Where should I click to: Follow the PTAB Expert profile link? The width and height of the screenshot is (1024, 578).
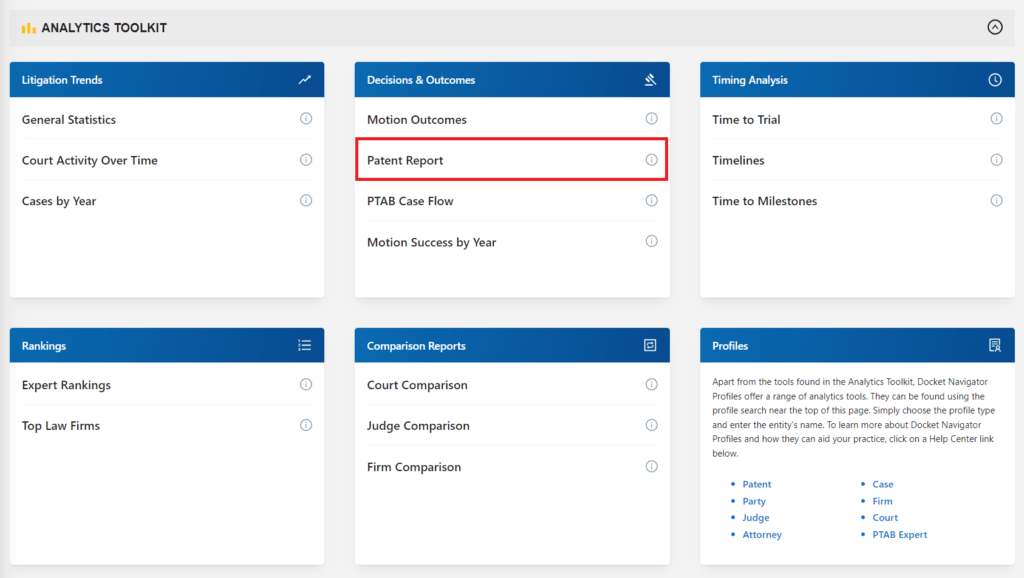pyautogui.click(x=899, y=534)
